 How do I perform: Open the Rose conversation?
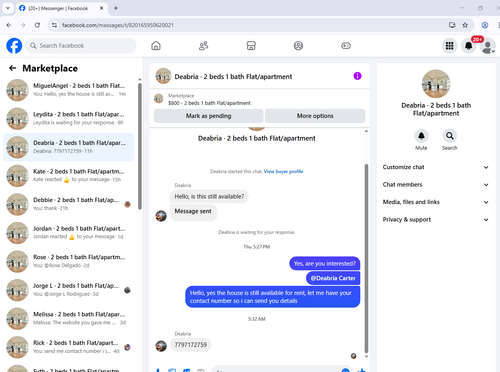pyautogui.click(x=68, y=261)
